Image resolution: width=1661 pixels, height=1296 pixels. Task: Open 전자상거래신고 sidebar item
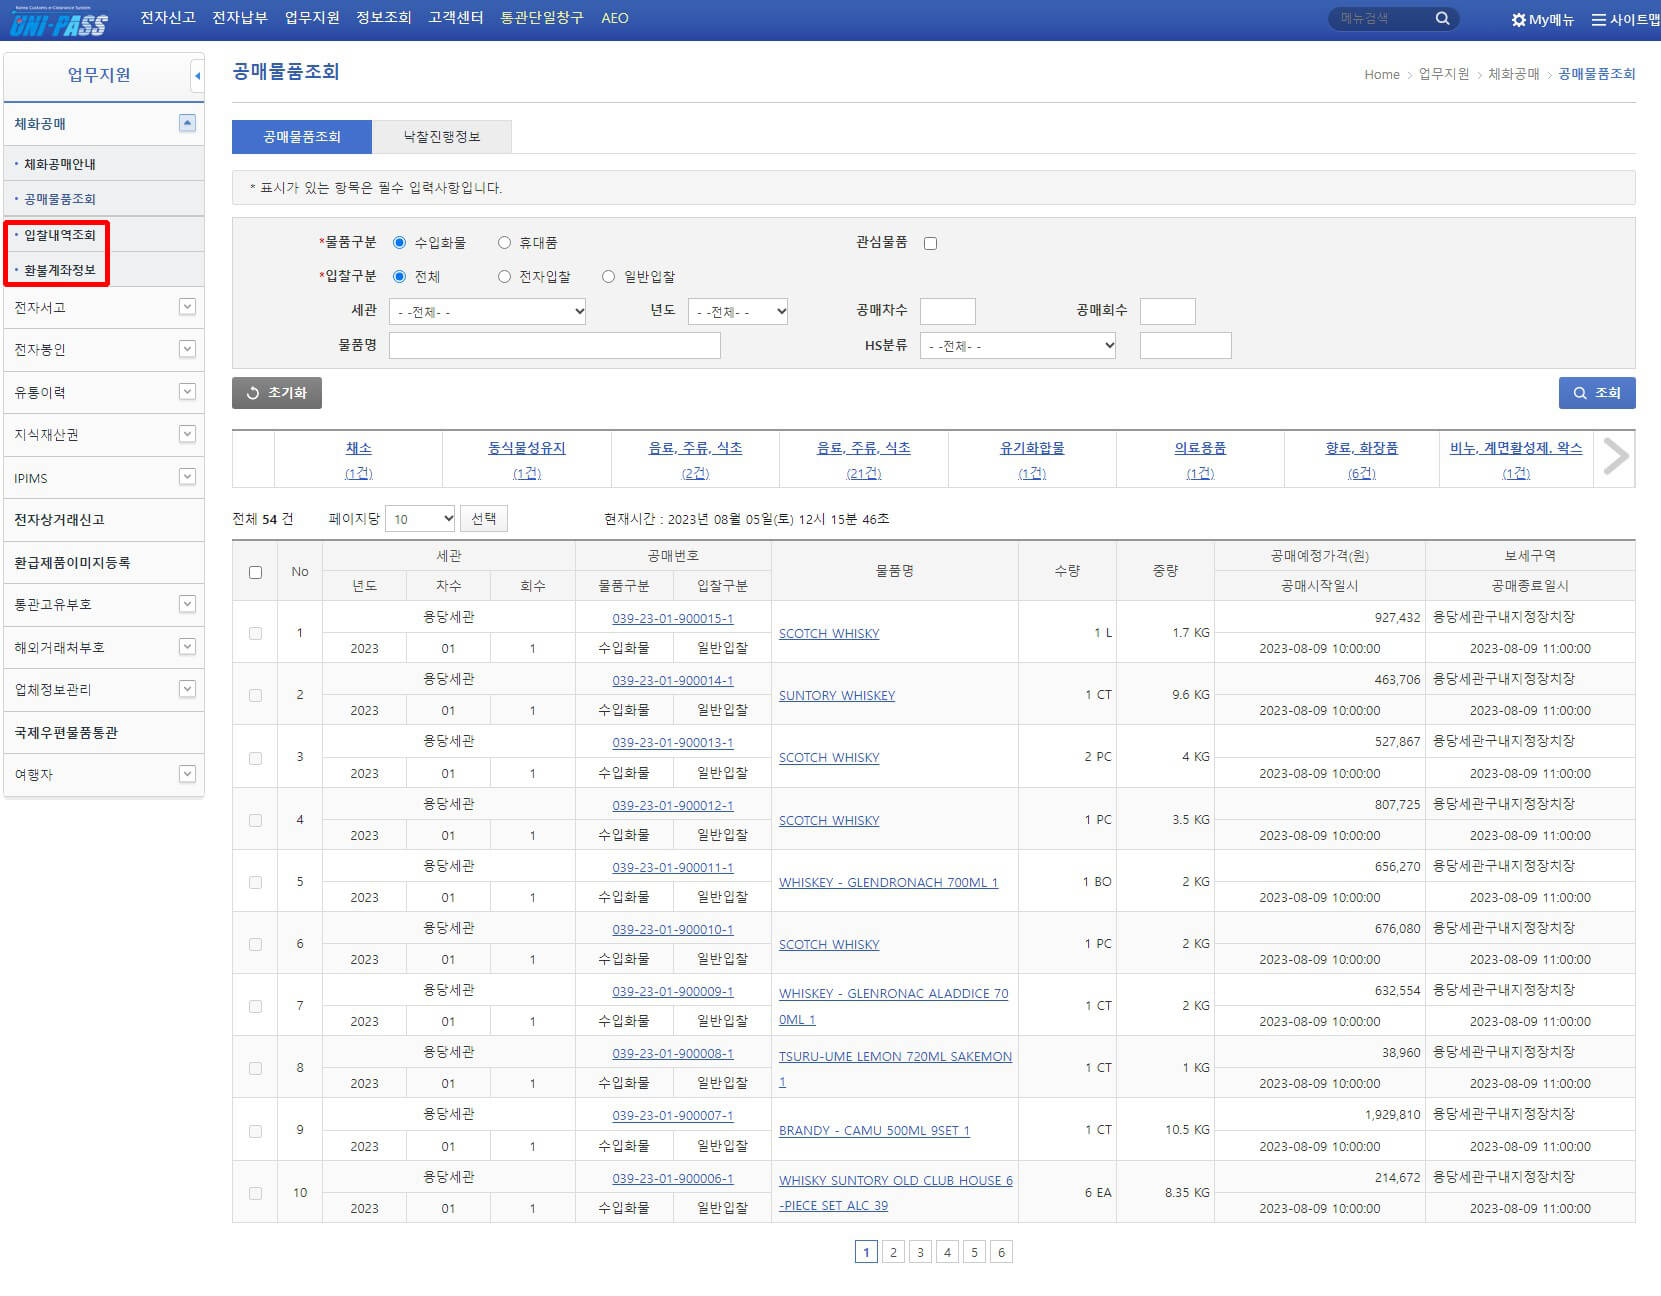[x=60, y=520]
